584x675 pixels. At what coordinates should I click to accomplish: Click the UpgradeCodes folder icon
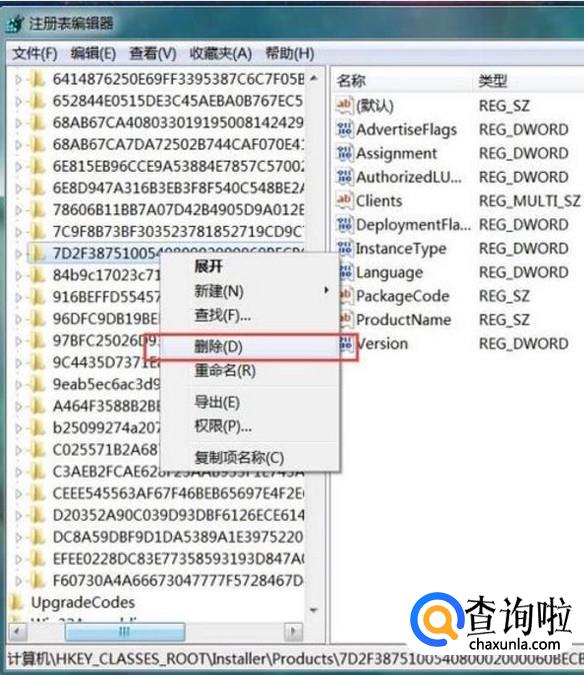point(16,602)
